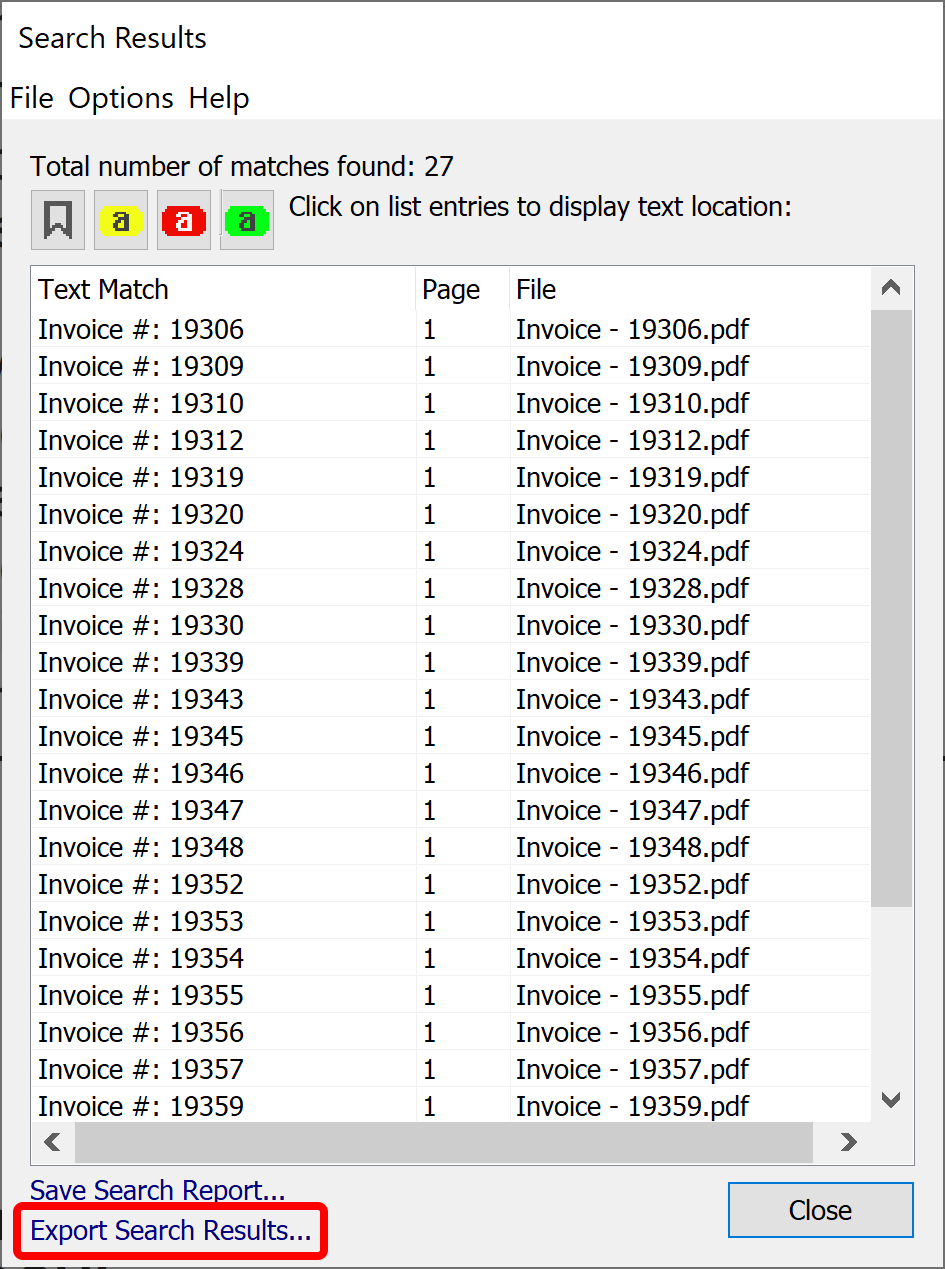Click the horizontal scrollbar left arrow
Image resolution: width=945 pixels, height=1269 pixels.
51,1142
